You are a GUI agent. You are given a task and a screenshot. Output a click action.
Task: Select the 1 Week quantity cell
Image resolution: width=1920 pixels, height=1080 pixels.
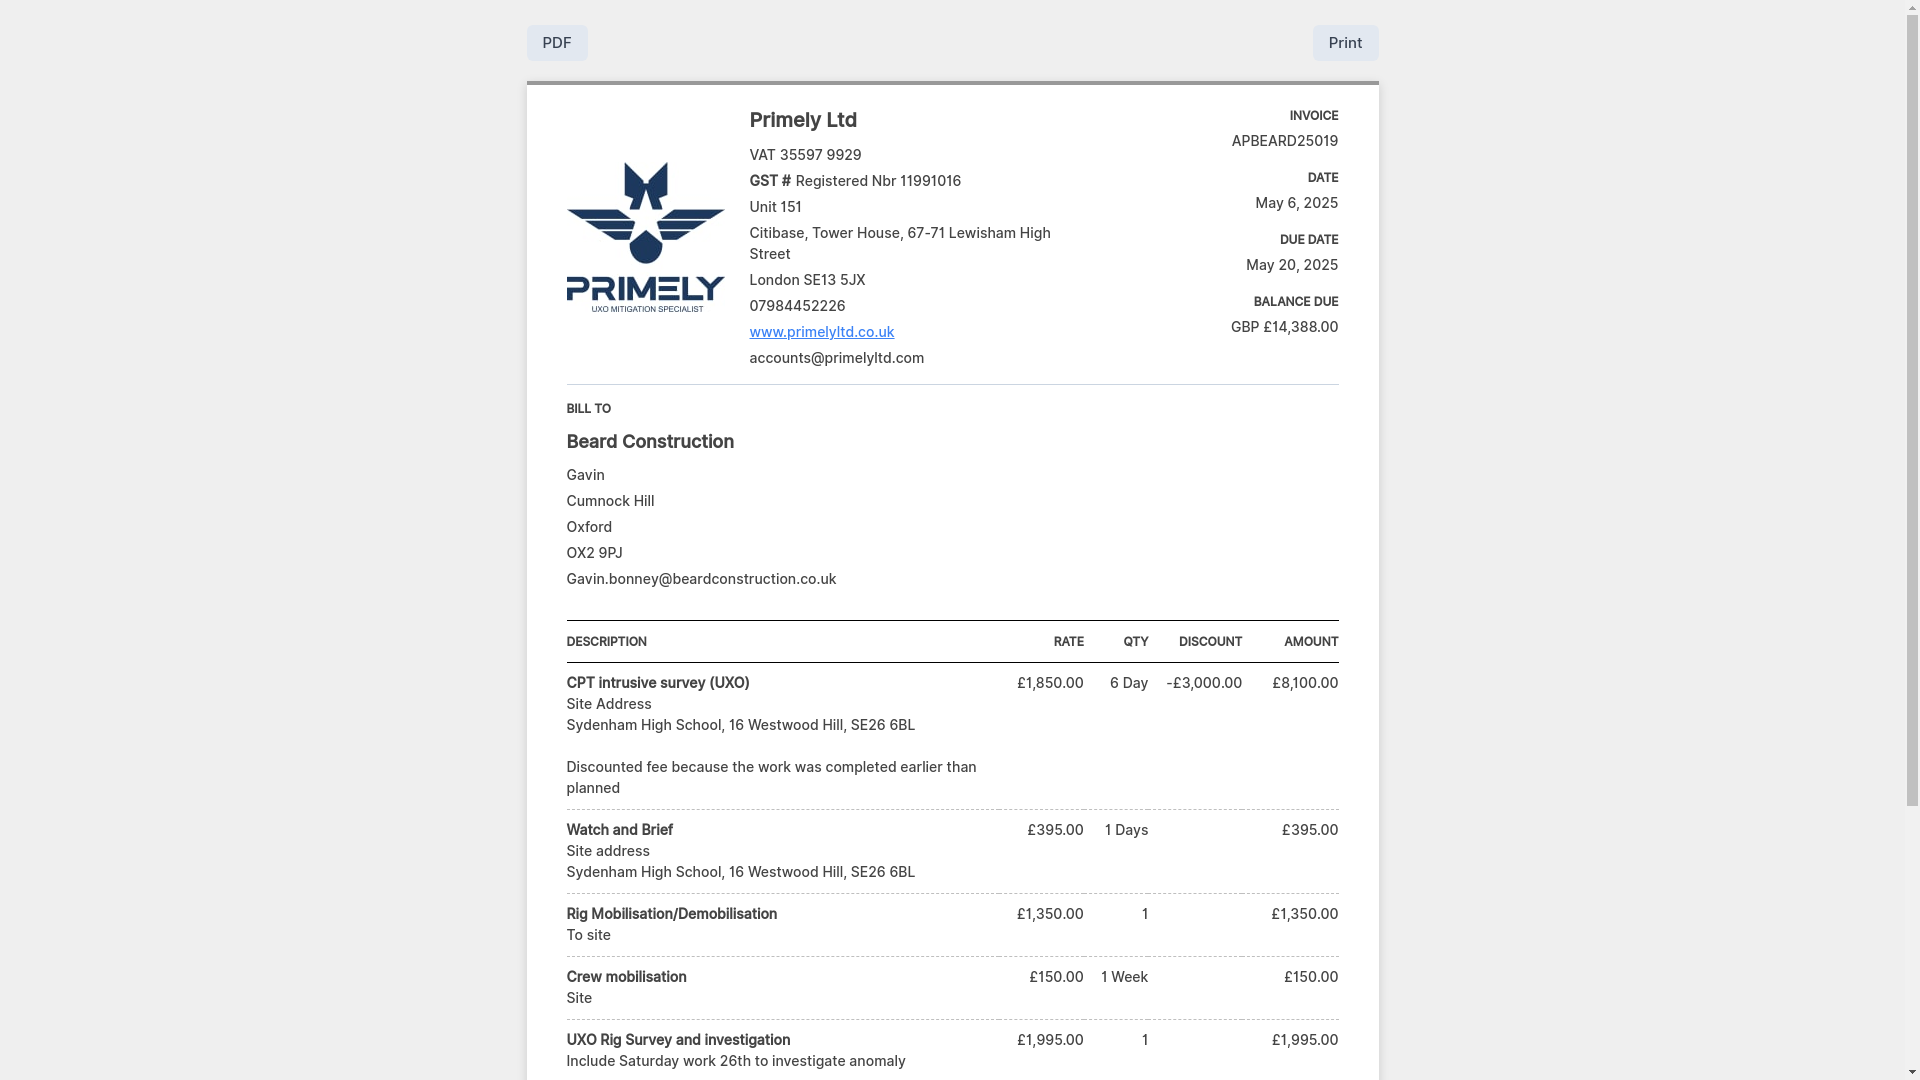point(1125,977)
